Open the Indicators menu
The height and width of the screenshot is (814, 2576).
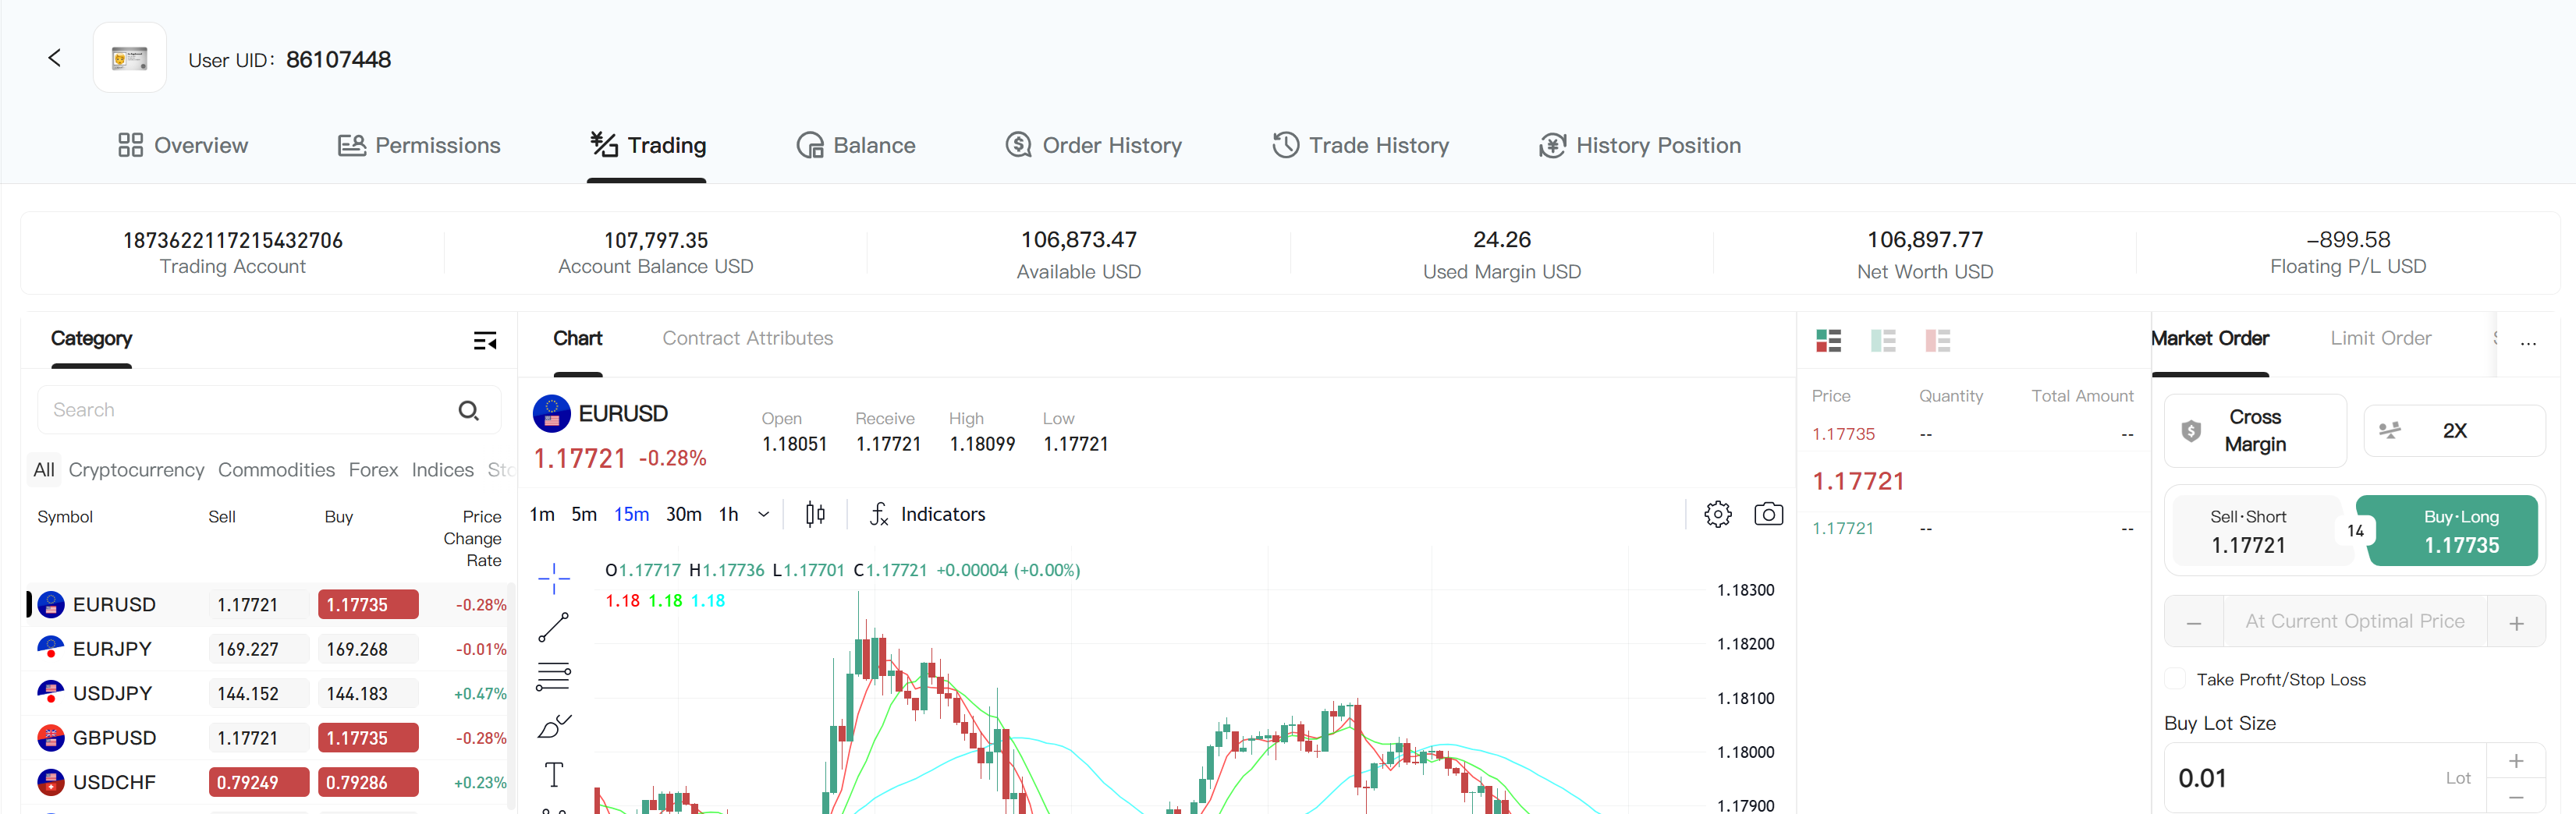coord(927,514)
